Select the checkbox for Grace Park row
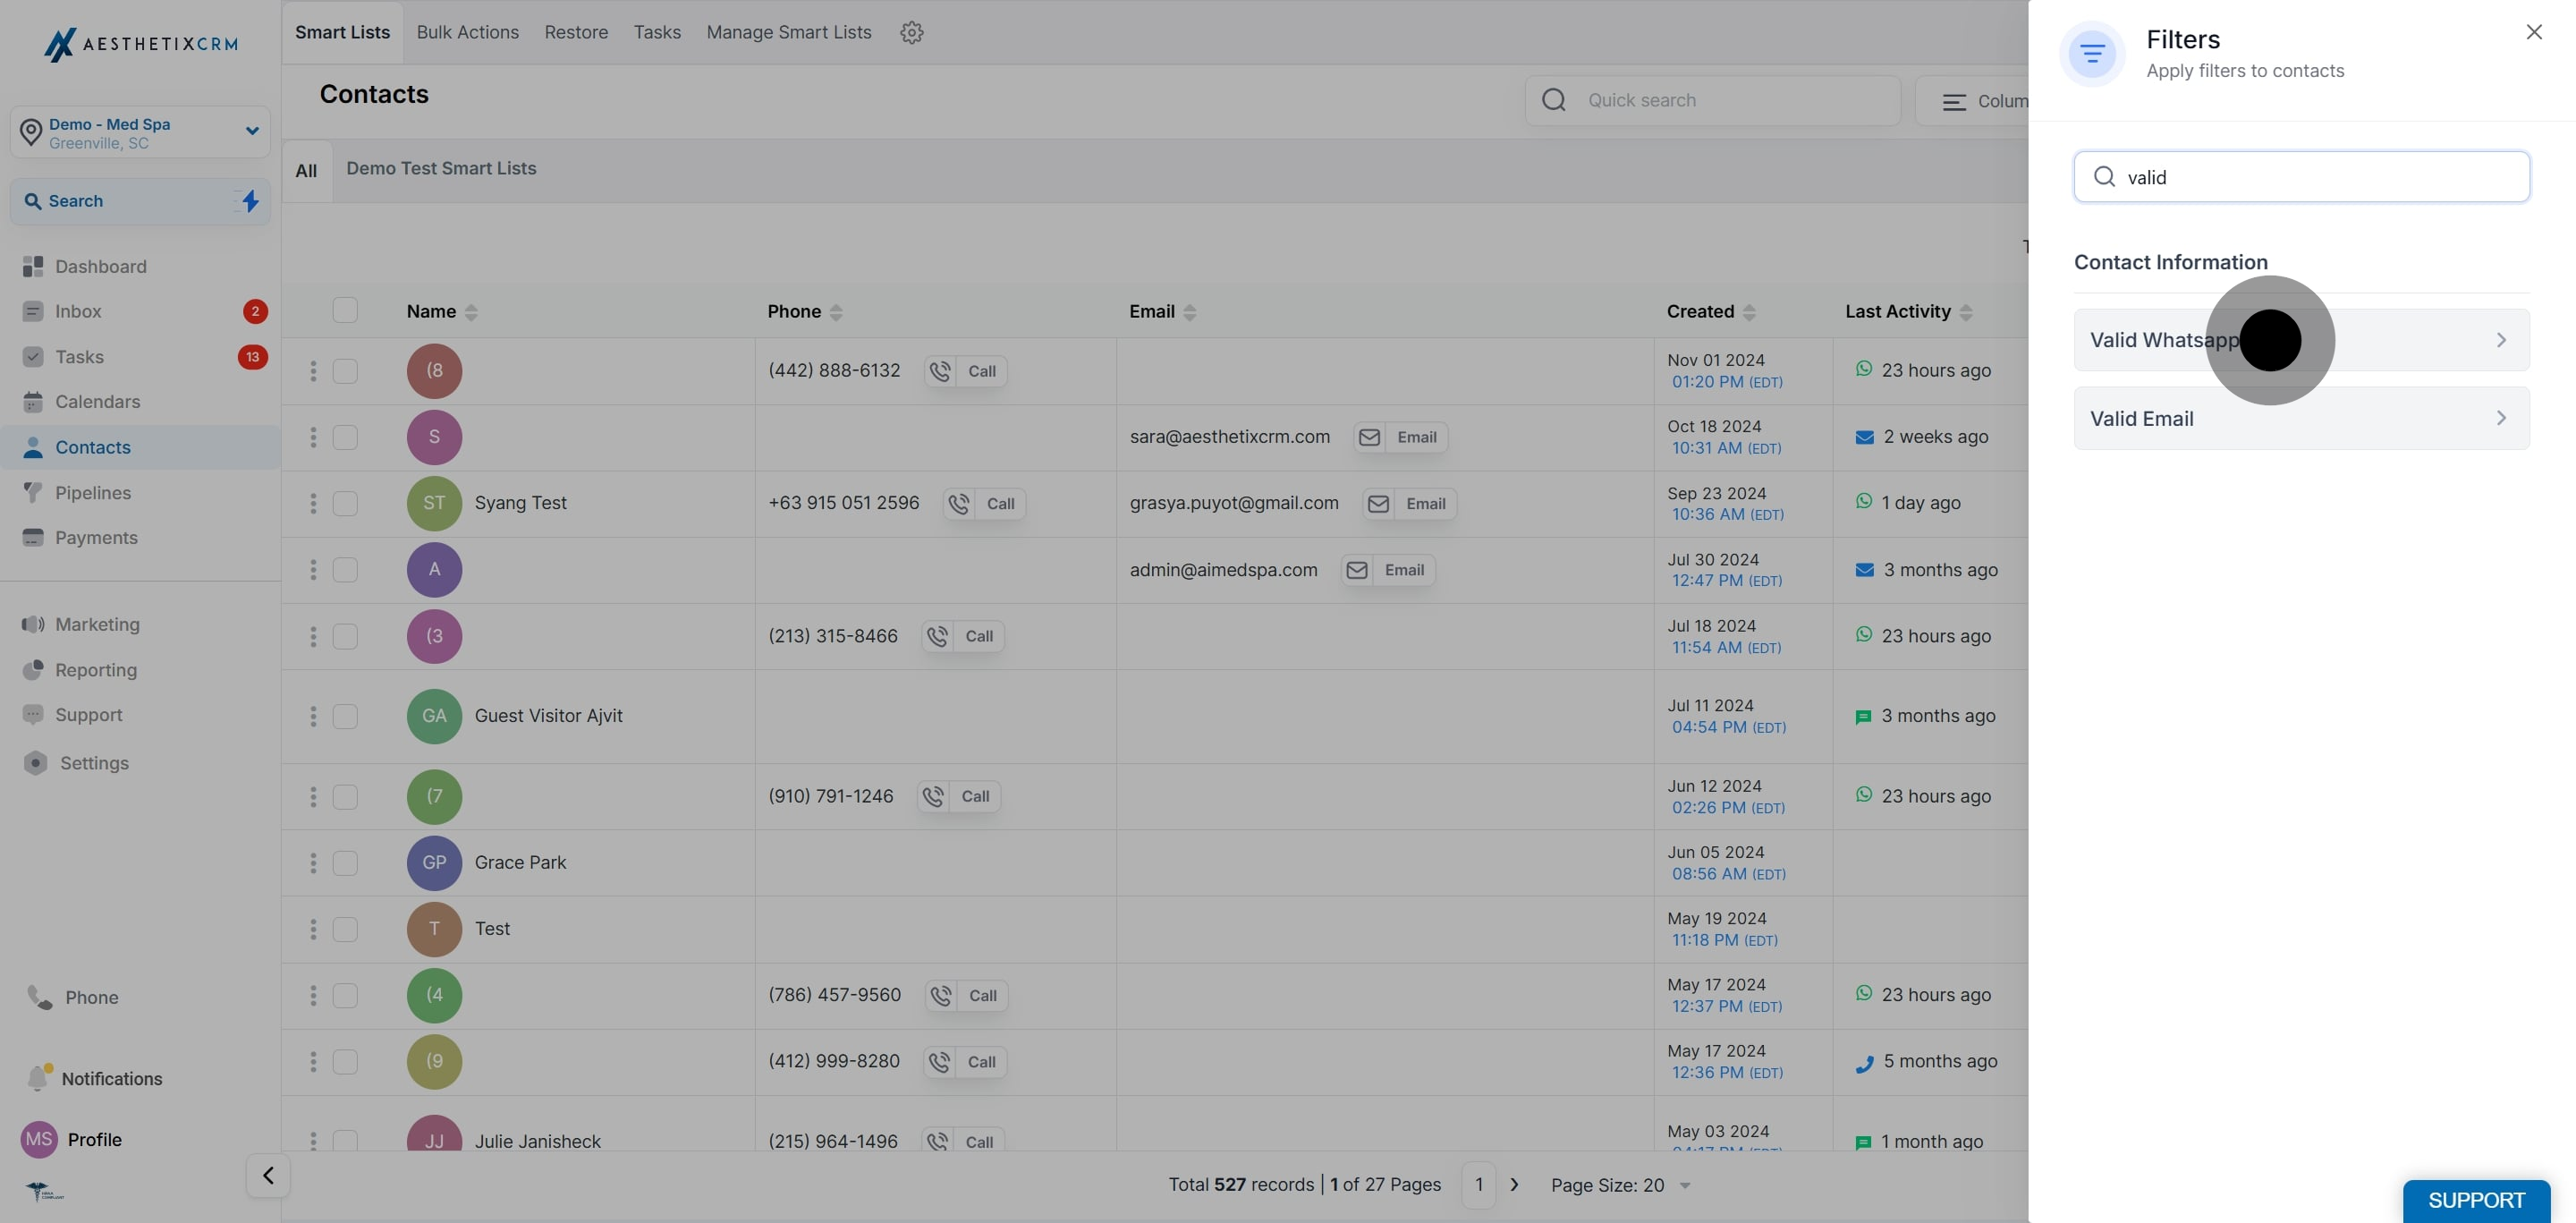 pos(345,862)
